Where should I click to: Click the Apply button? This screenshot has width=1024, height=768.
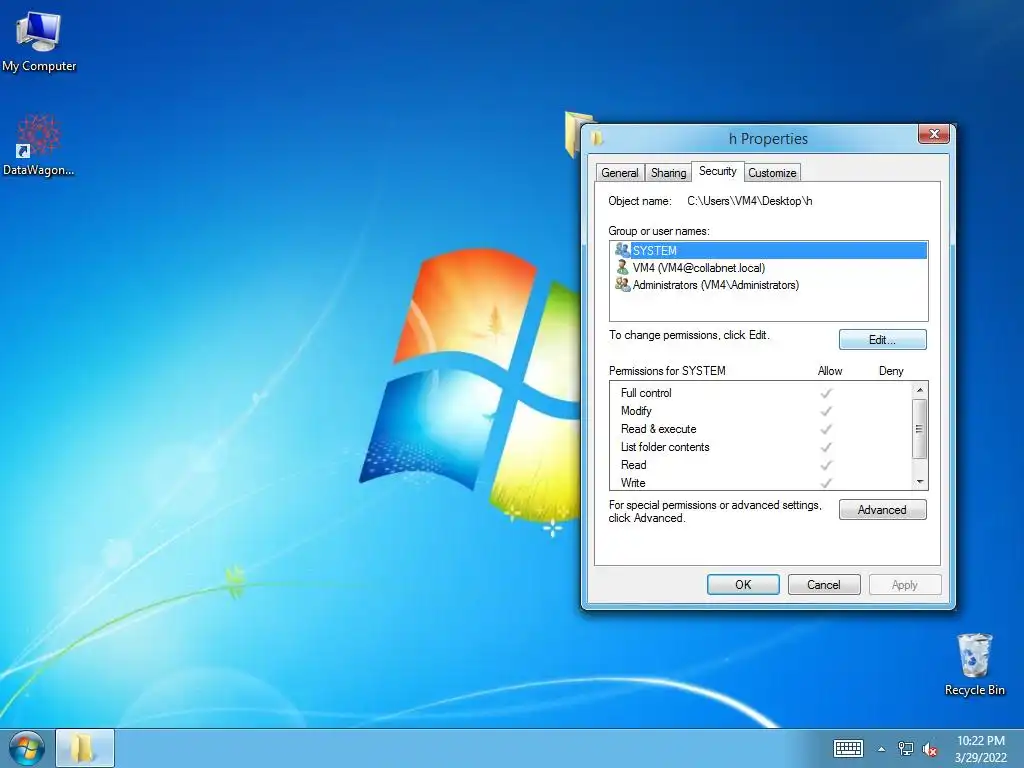(x=904, y=584)
